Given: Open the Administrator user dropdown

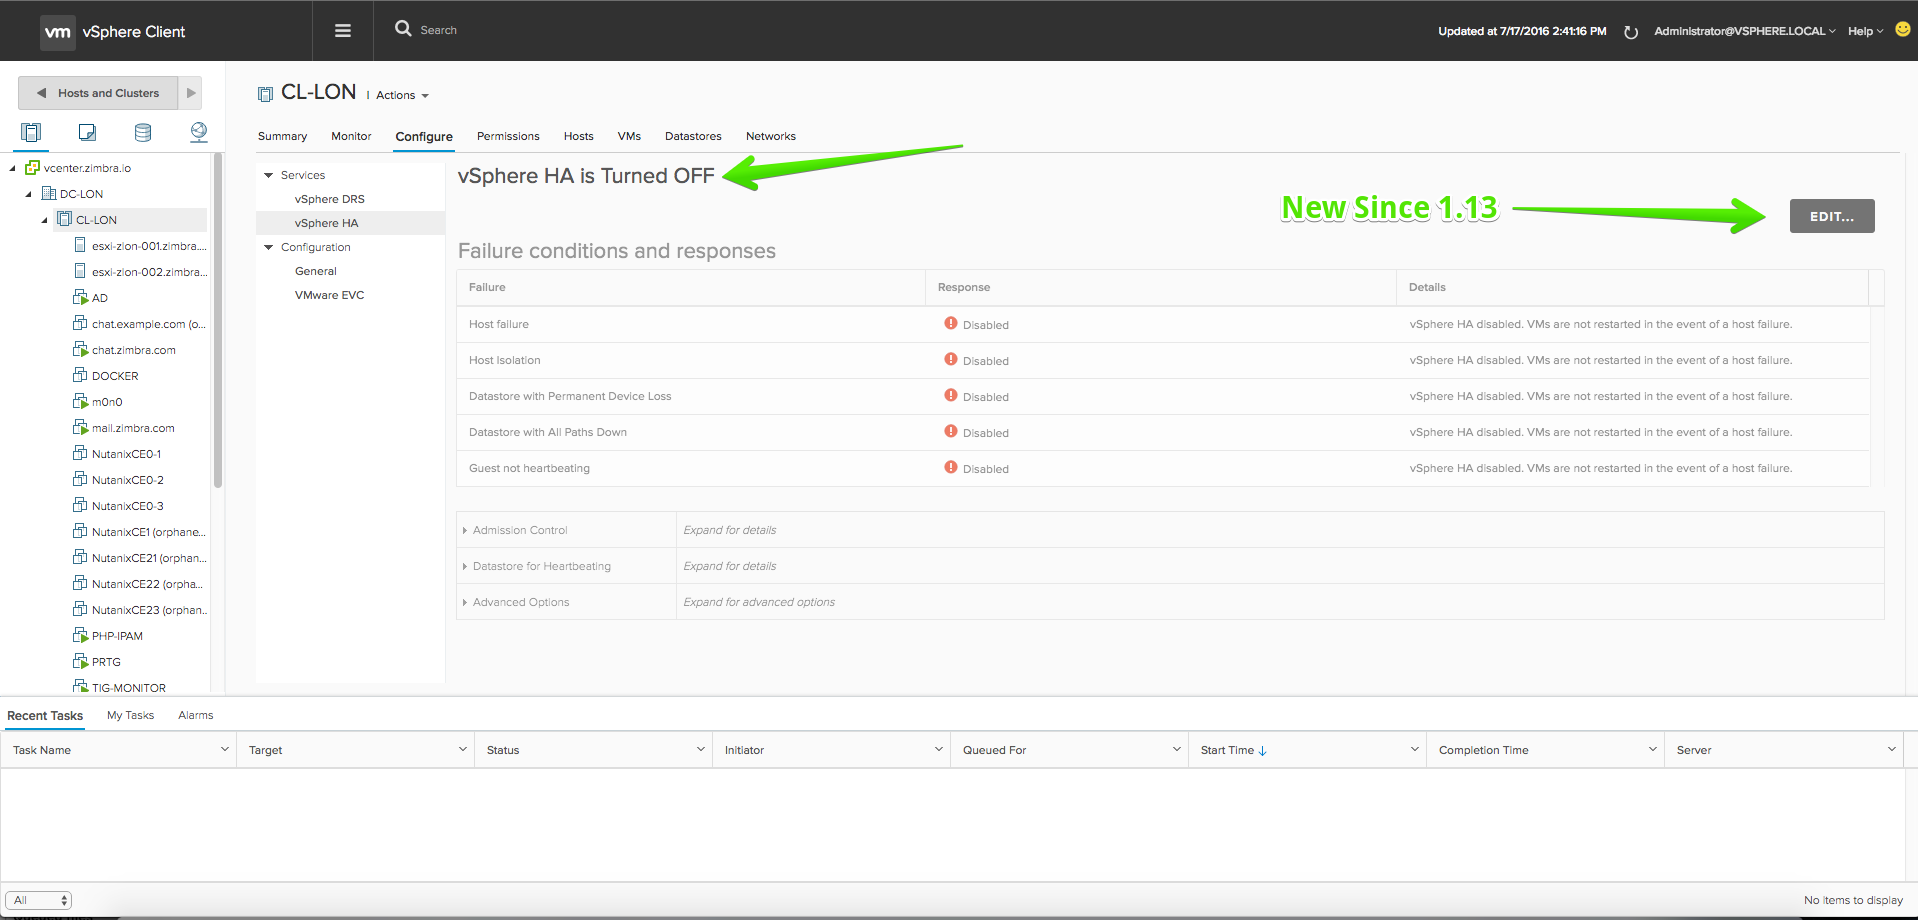Looking at the screenshot, I should 1745,31.
